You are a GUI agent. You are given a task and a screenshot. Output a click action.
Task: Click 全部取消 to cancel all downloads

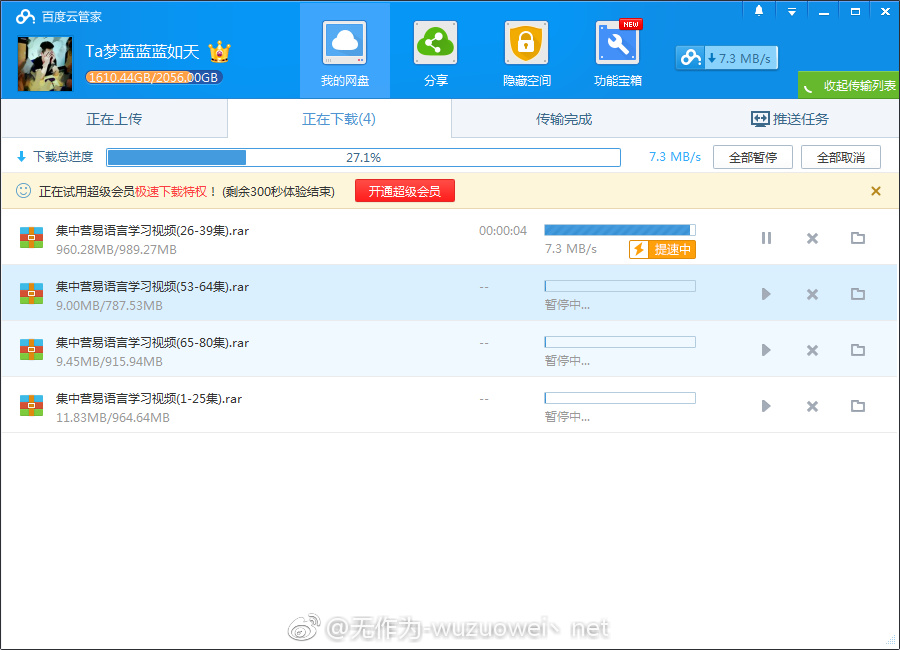tap(840, 156)
